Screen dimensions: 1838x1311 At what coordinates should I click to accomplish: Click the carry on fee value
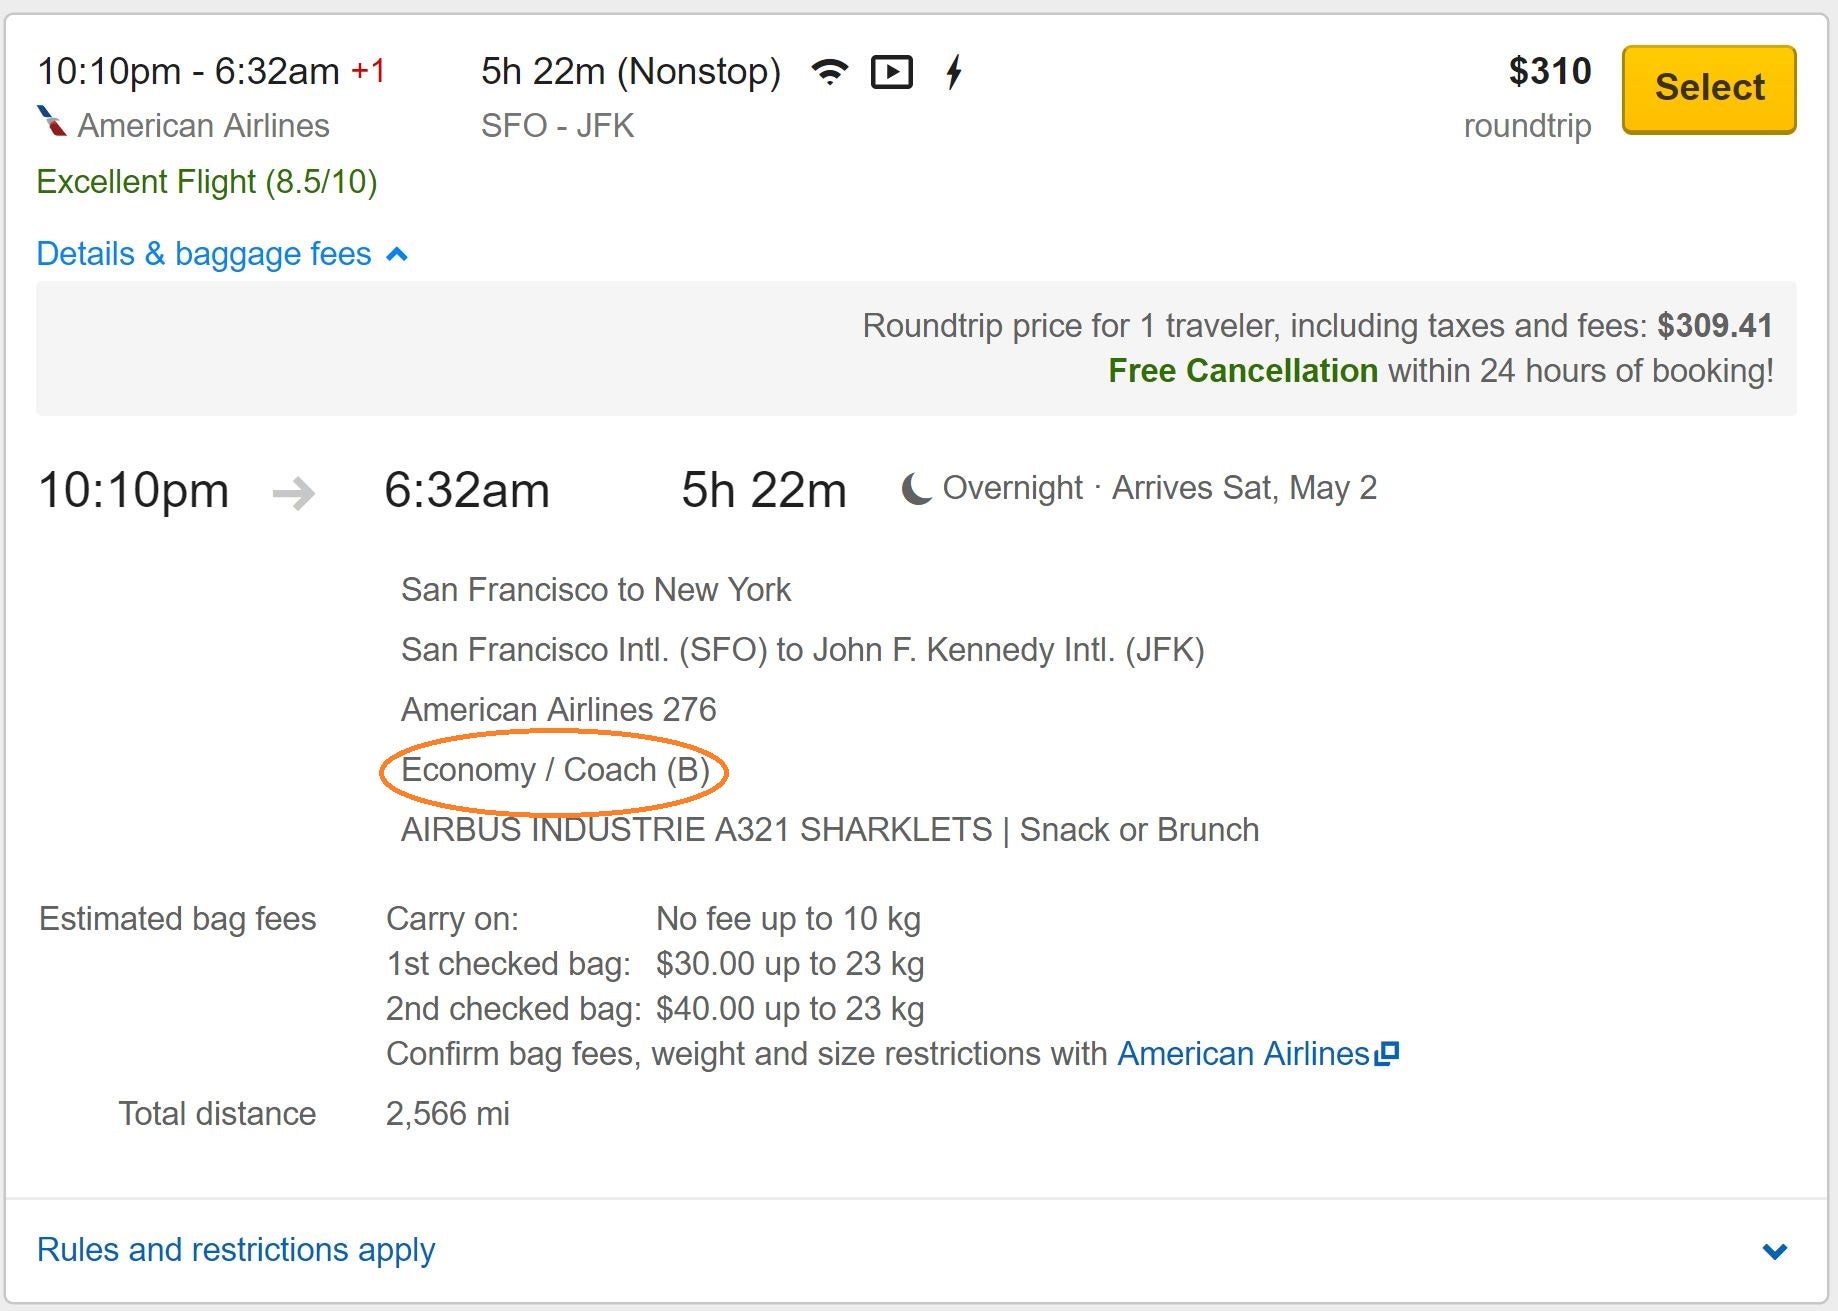click(788, 919)
